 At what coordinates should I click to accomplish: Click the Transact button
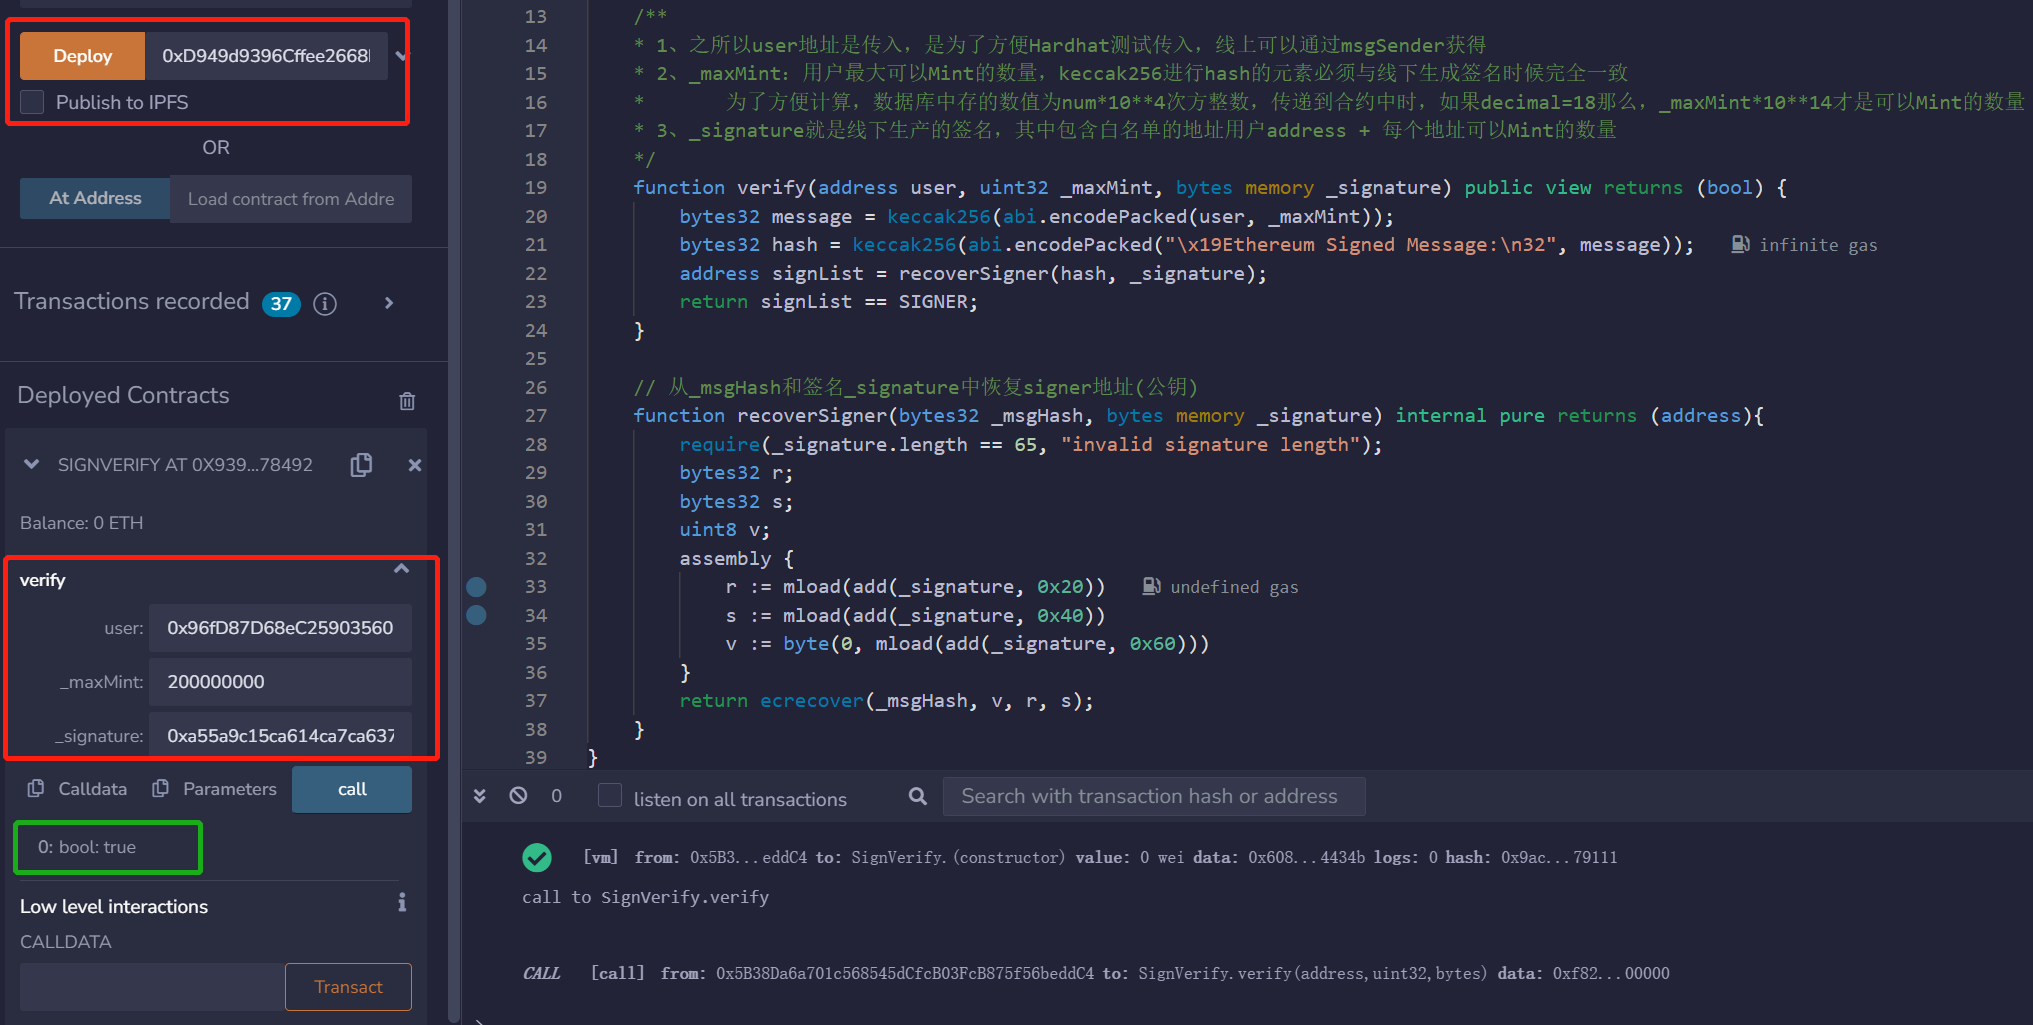click(x=348, y=987)
